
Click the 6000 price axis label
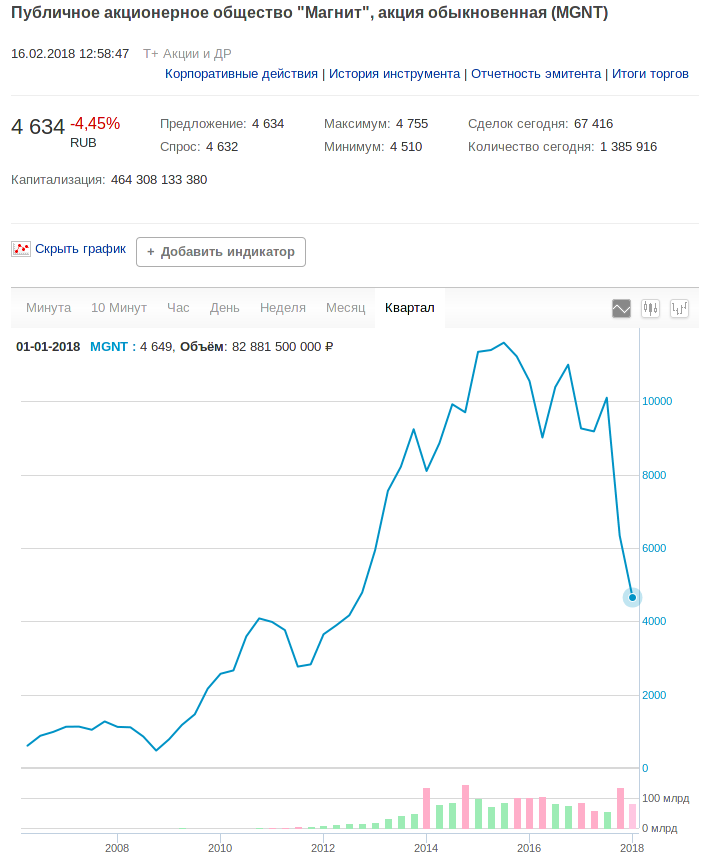654,548
